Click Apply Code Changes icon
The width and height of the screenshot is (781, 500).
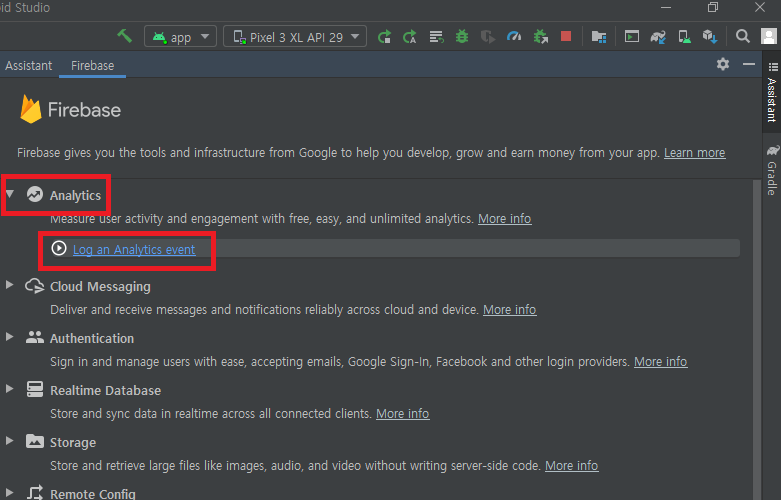[x=436, y=37]
